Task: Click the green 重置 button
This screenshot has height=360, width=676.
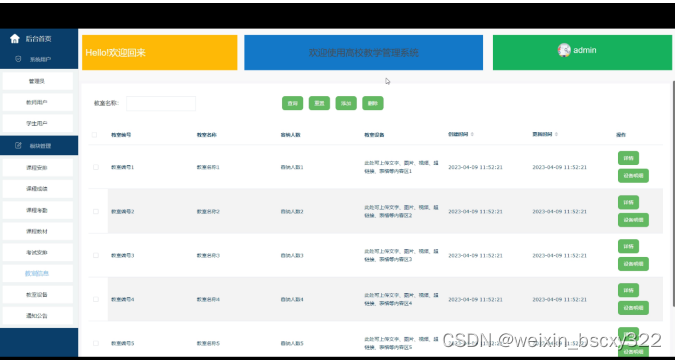Action: pos(319,103)
